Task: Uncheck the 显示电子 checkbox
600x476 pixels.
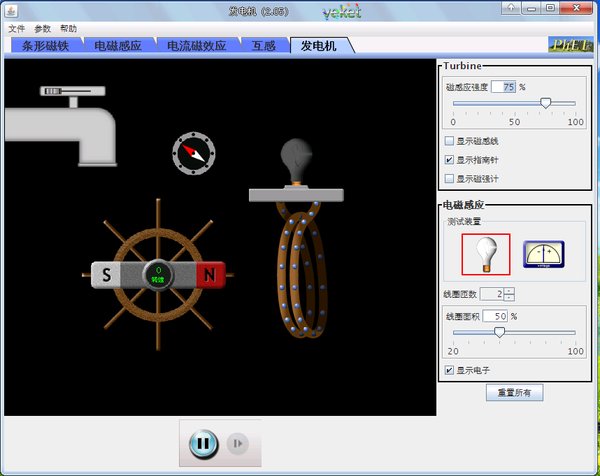Action: pos(449,370)
